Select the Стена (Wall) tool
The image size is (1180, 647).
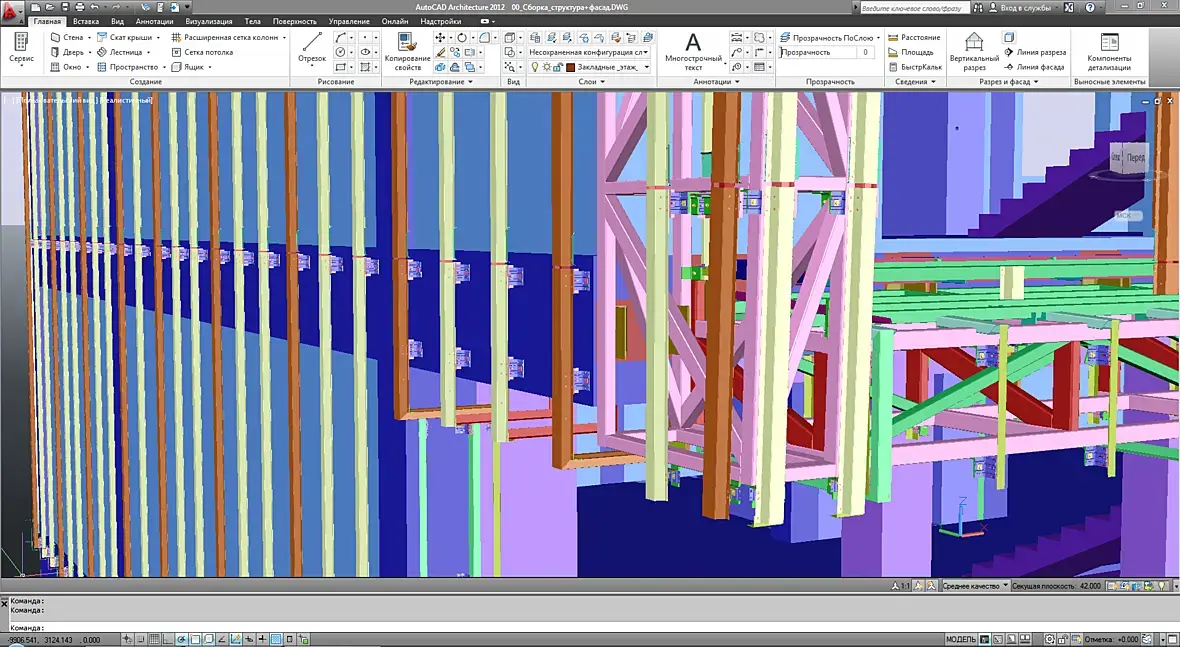pos(66,37)
